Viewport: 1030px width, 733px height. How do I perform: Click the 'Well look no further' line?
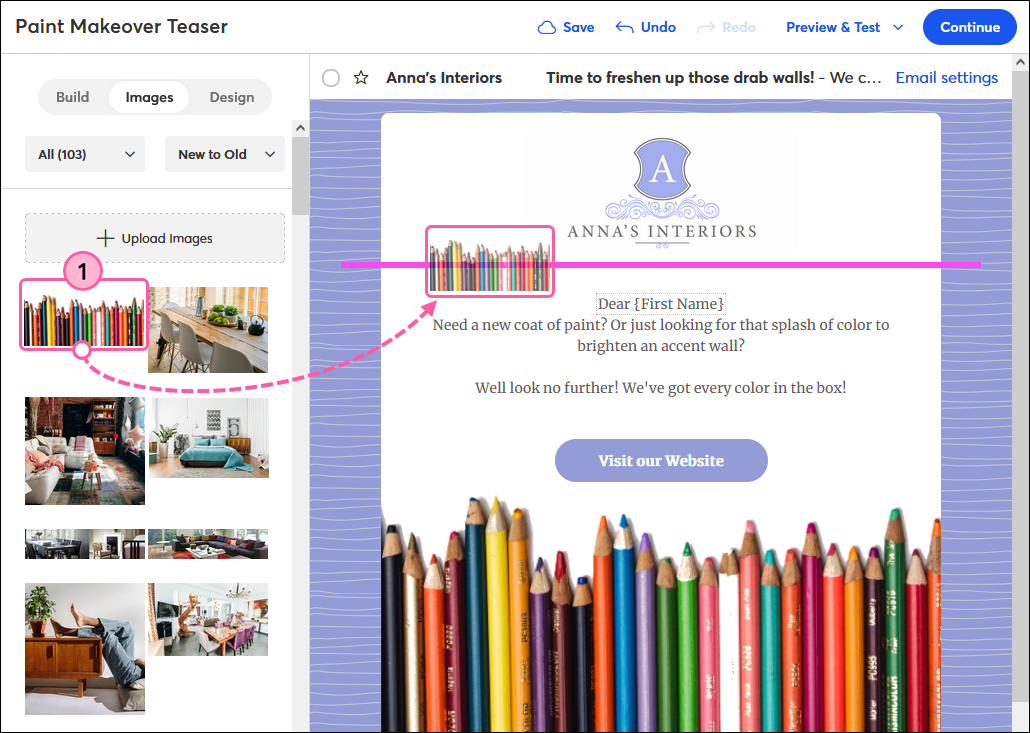[x=661, y=388]
